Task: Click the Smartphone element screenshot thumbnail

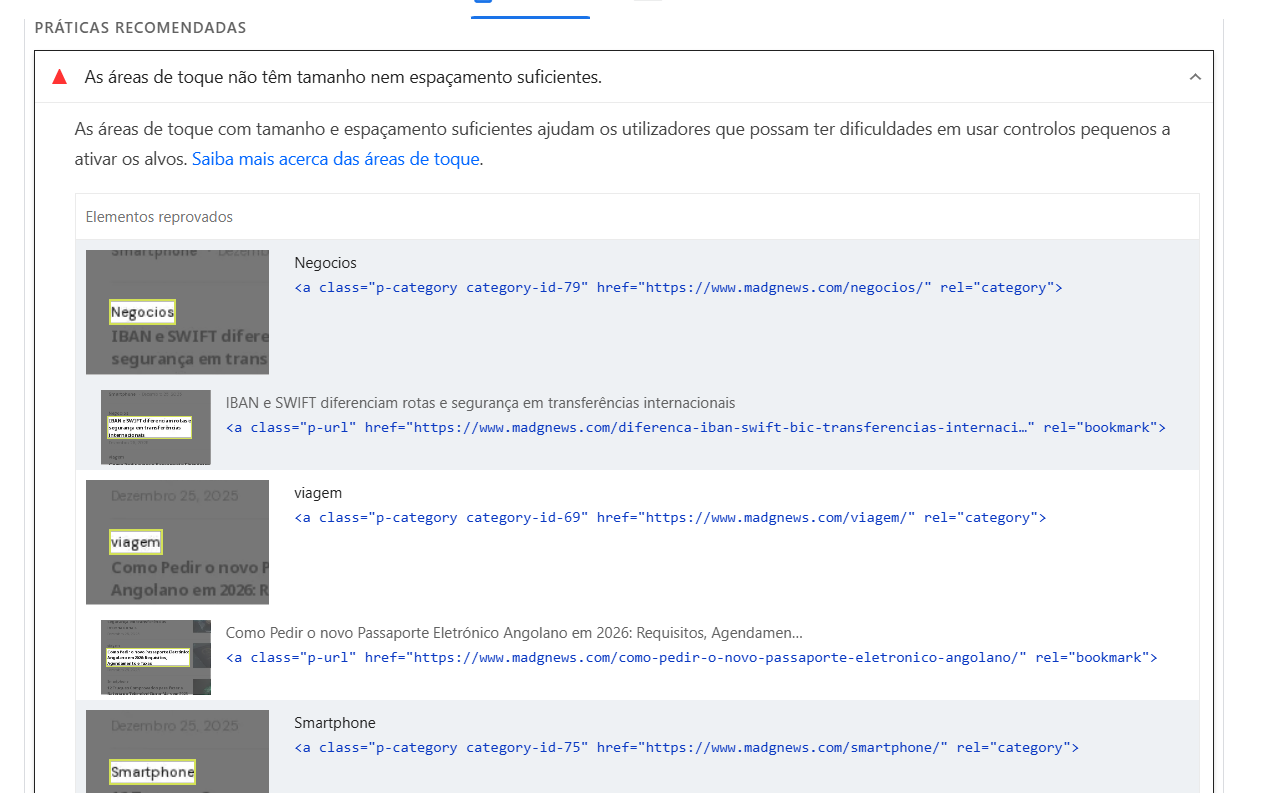Action: click(x=177, y=750)
